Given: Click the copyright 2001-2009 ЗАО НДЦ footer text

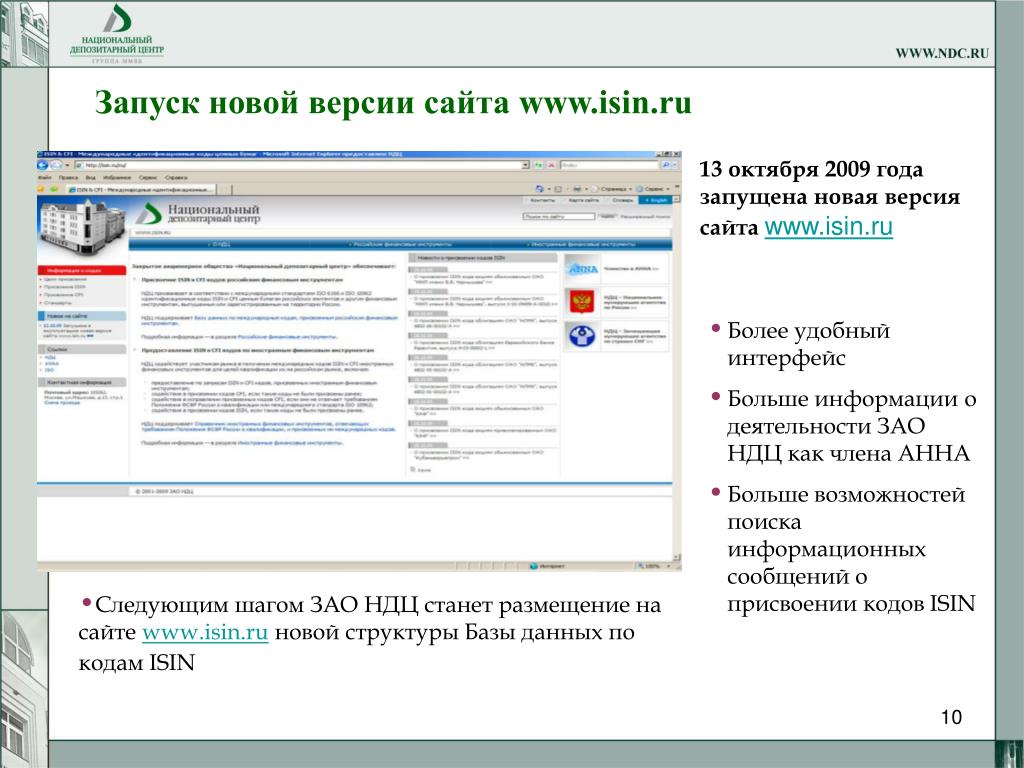Looking at the screenshot, I should (164, 491).
